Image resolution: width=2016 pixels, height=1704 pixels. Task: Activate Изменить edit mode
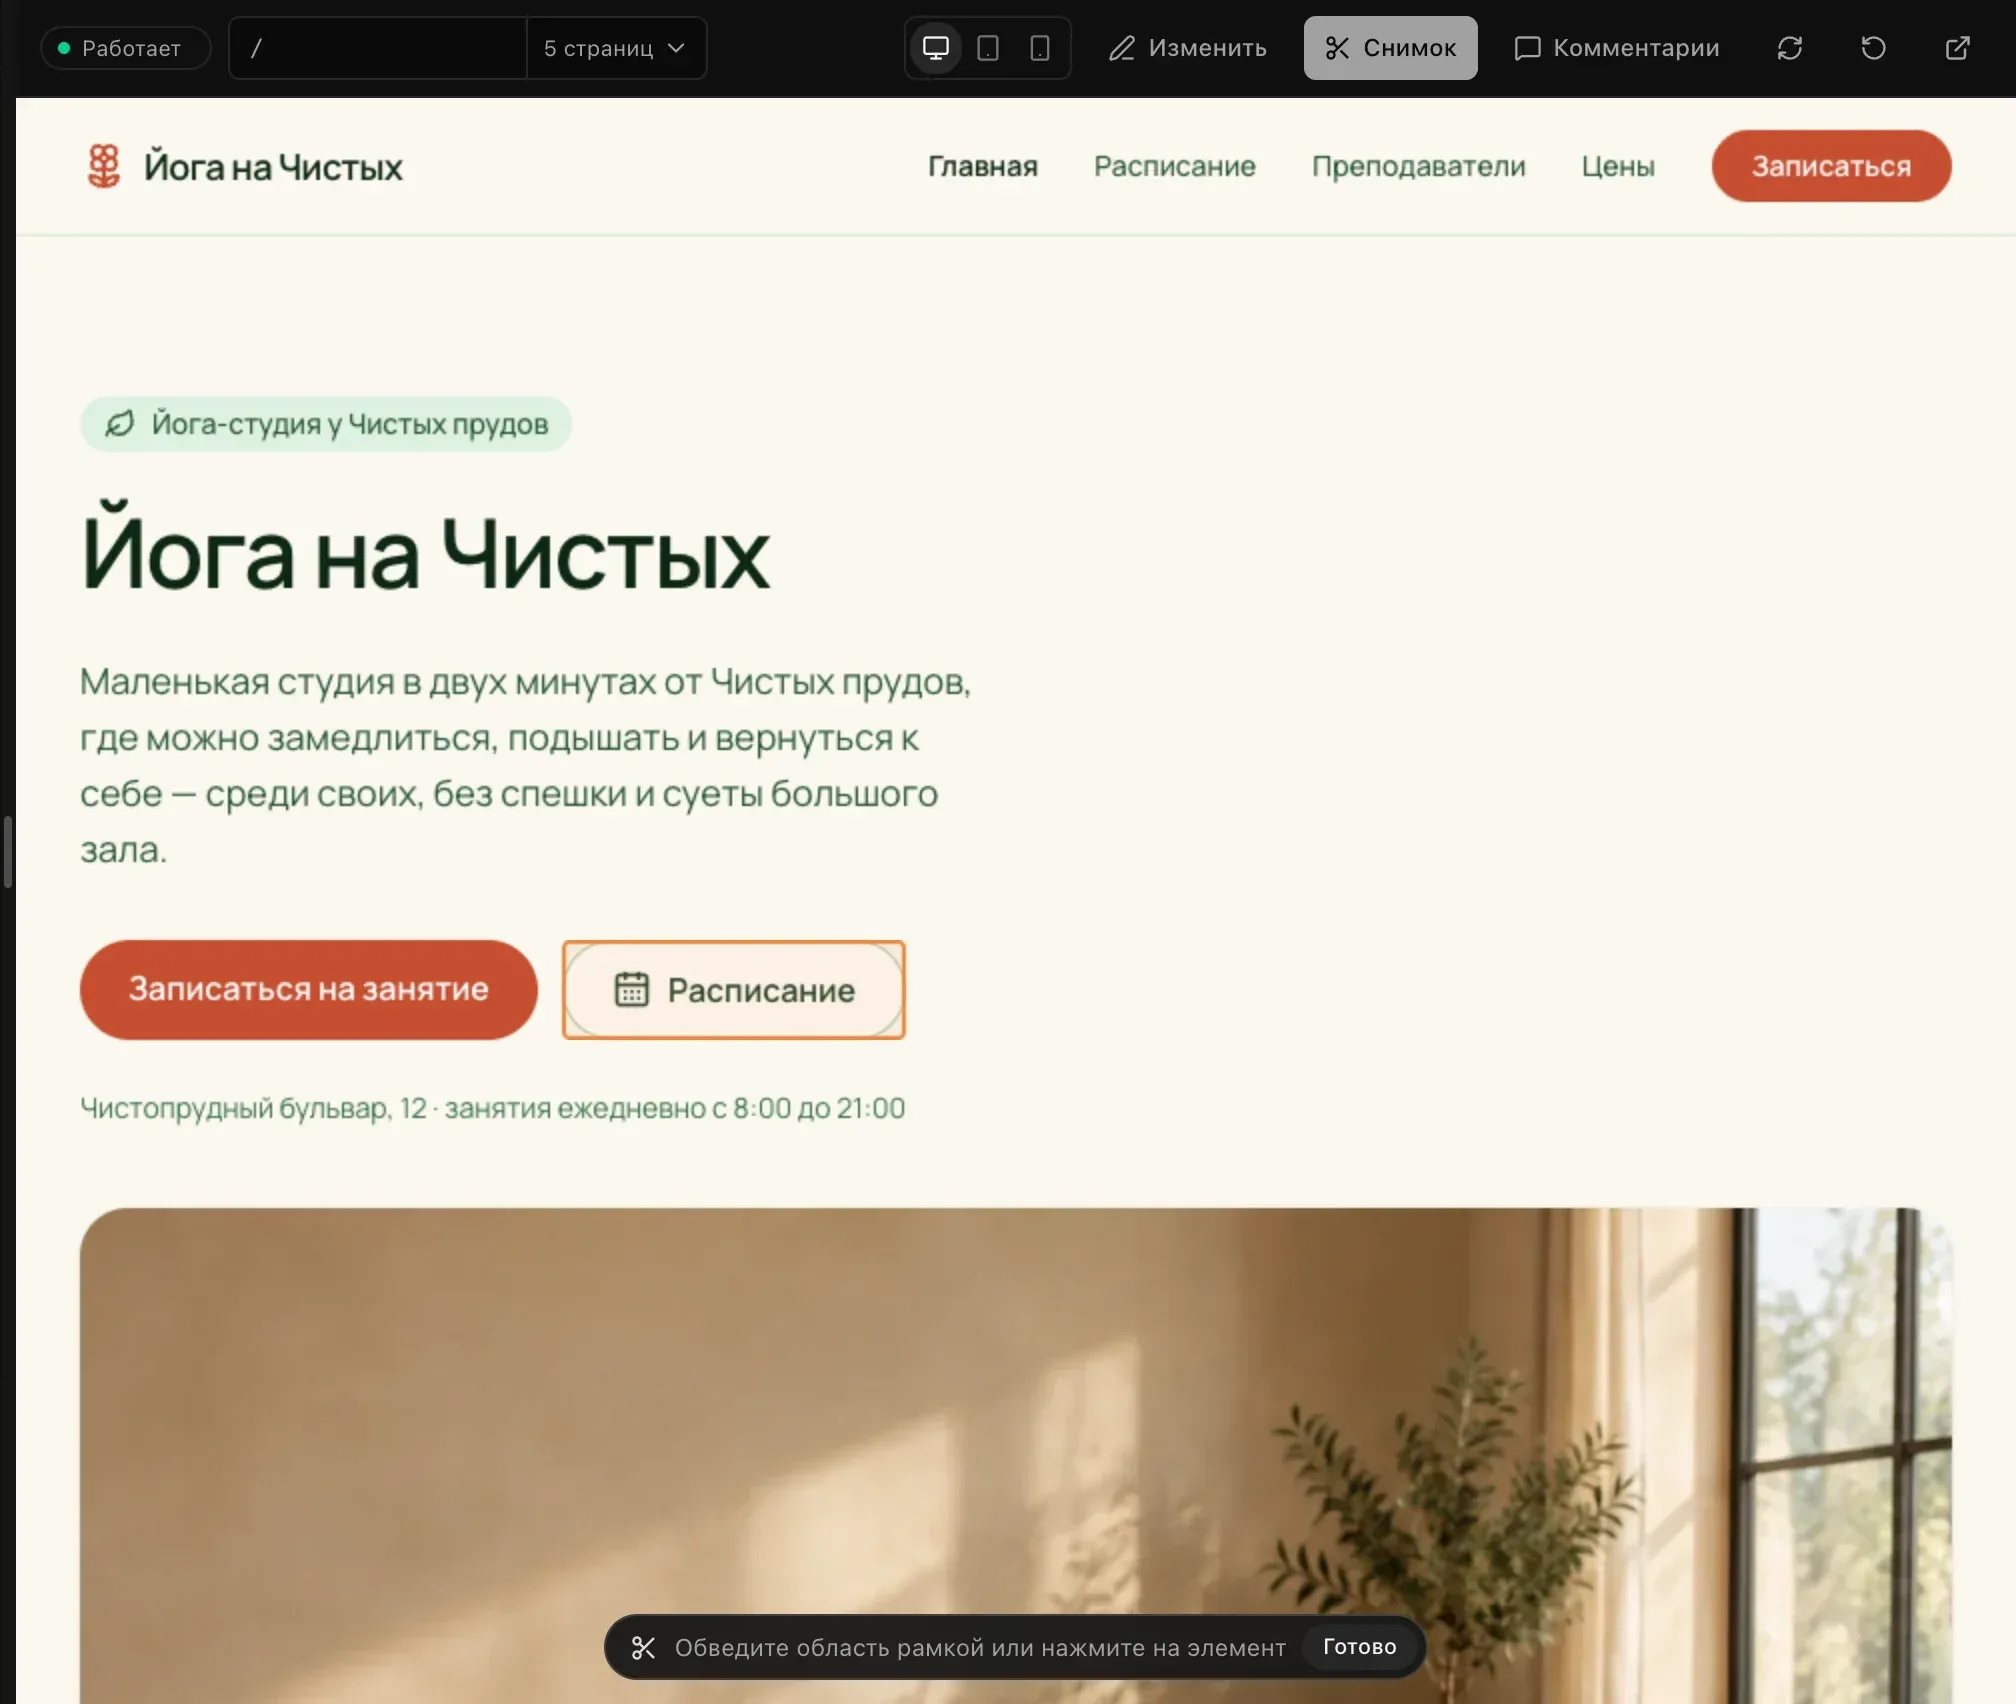[x=1188, y=48]
